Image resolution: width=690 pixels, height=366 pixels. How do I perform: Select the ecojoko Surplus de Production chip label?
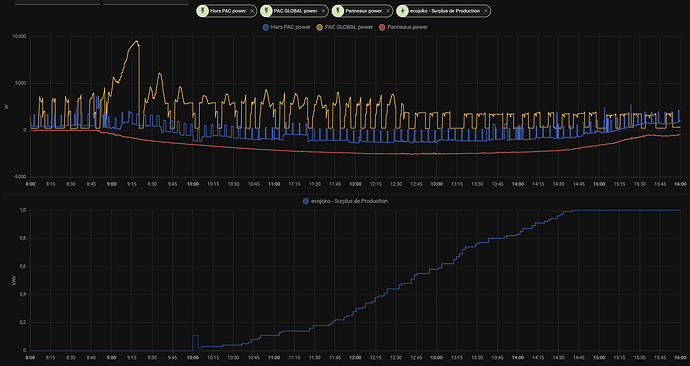pyautogui.click(x=444, y=11)
